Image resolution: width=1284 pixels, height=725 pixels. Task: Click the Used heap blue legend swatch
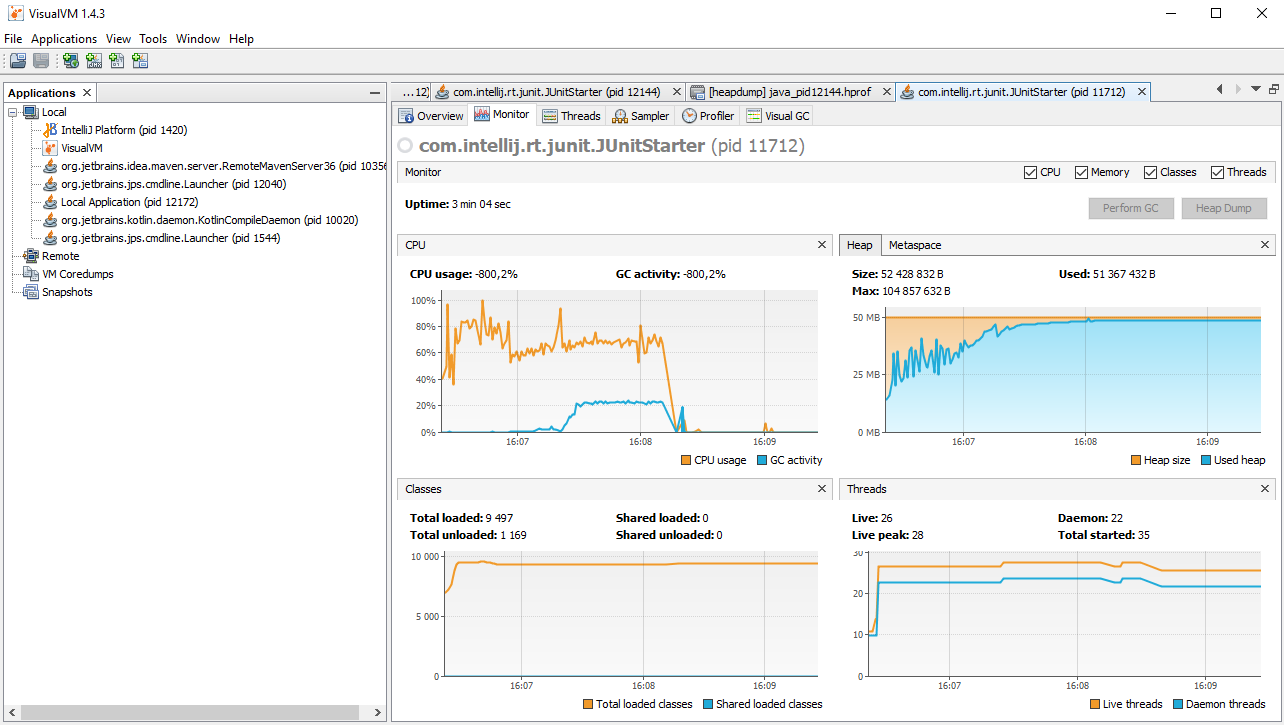click(x=1205, y=460)
